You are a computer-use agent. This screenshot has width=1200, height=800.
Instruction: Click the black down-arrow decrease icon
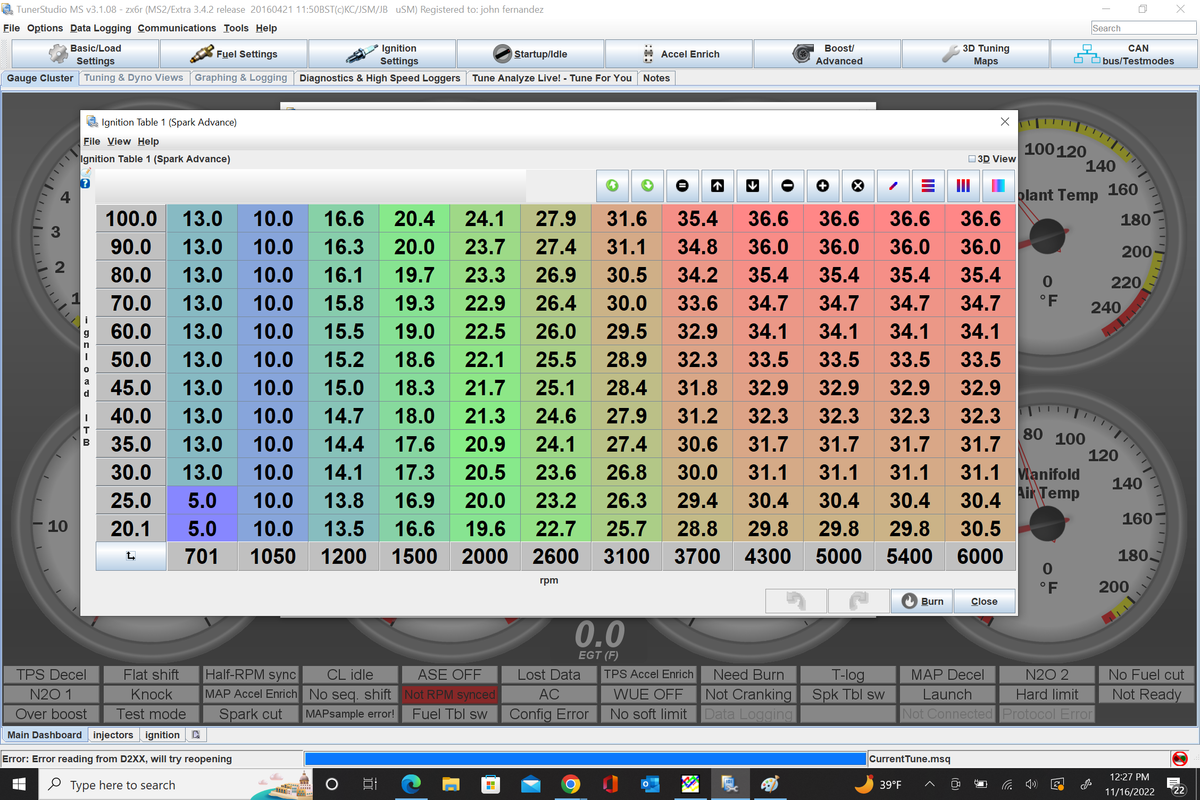[752, 186]
